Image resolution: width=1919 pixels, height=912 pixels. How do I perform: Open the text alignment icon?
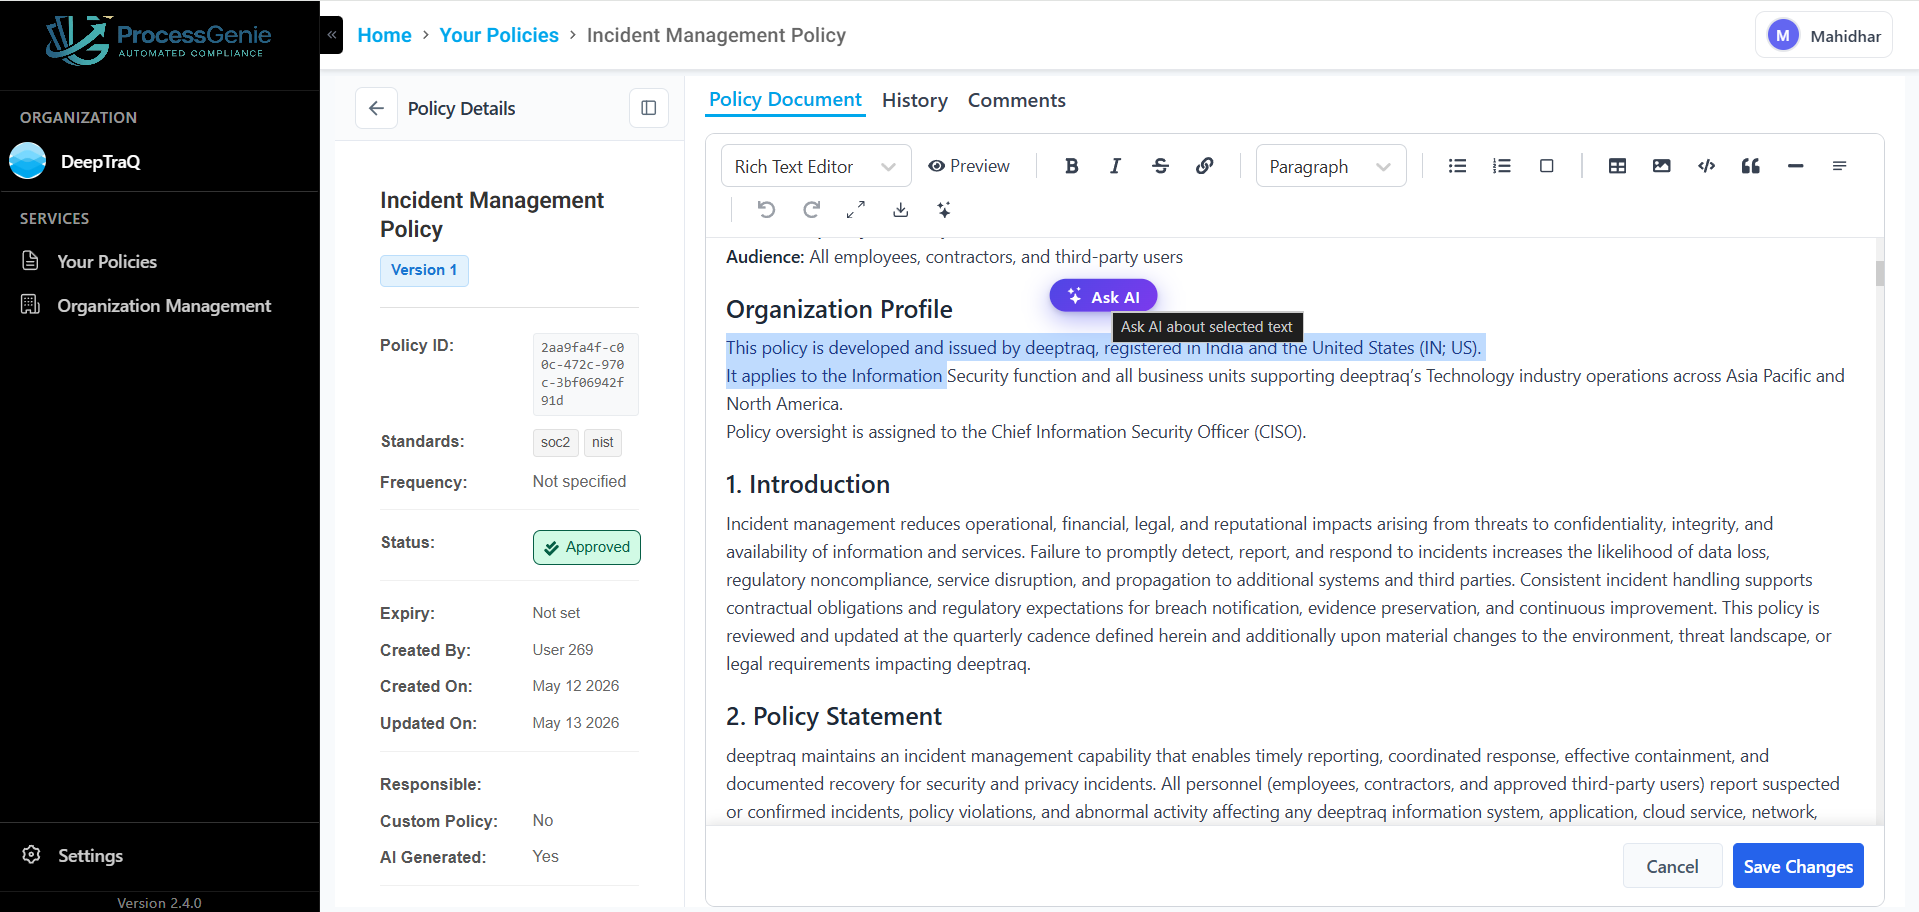click(x=1839, y=166)
